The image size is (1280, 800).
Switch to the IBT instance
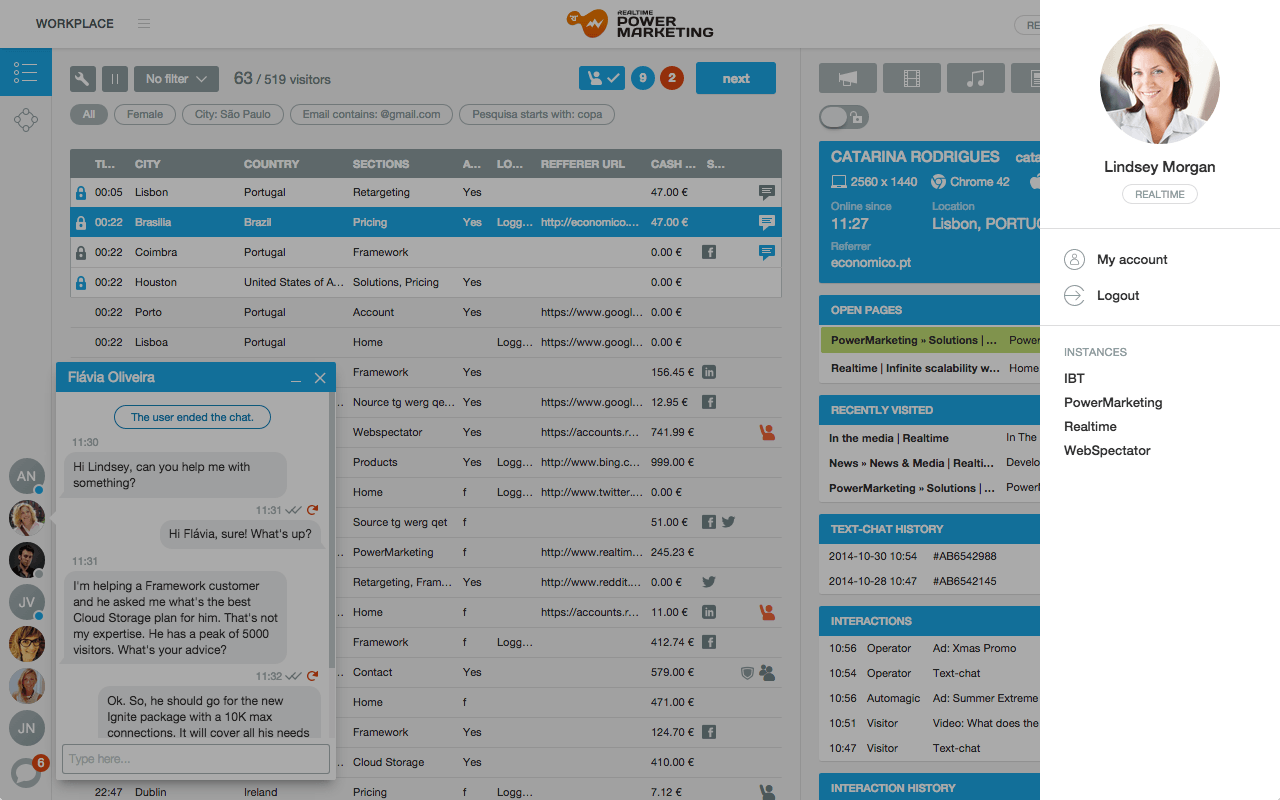click(1074, 378)
